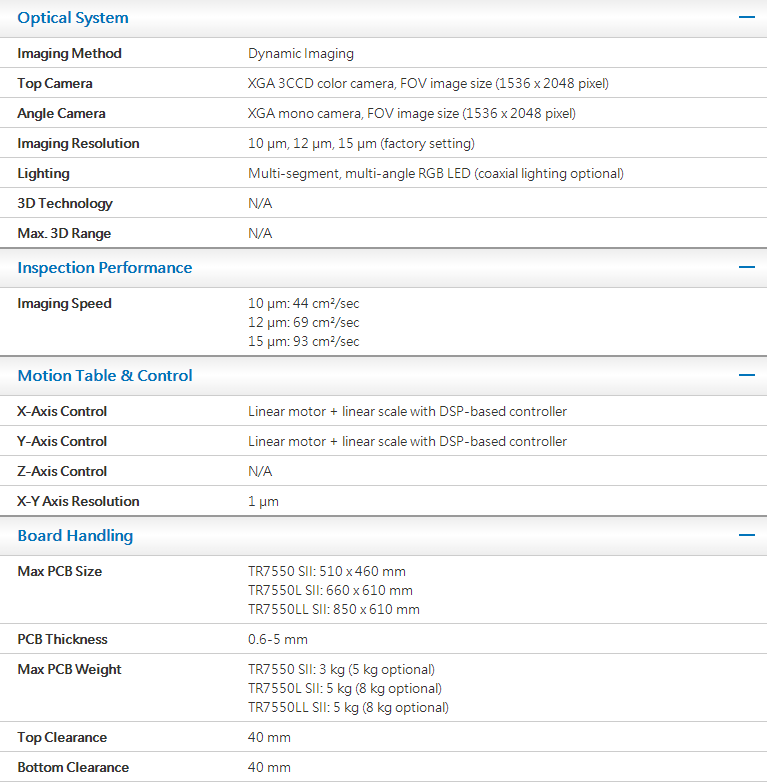Click the Board Handling section title
Screen dimensions: 774x784
(75, 536)
